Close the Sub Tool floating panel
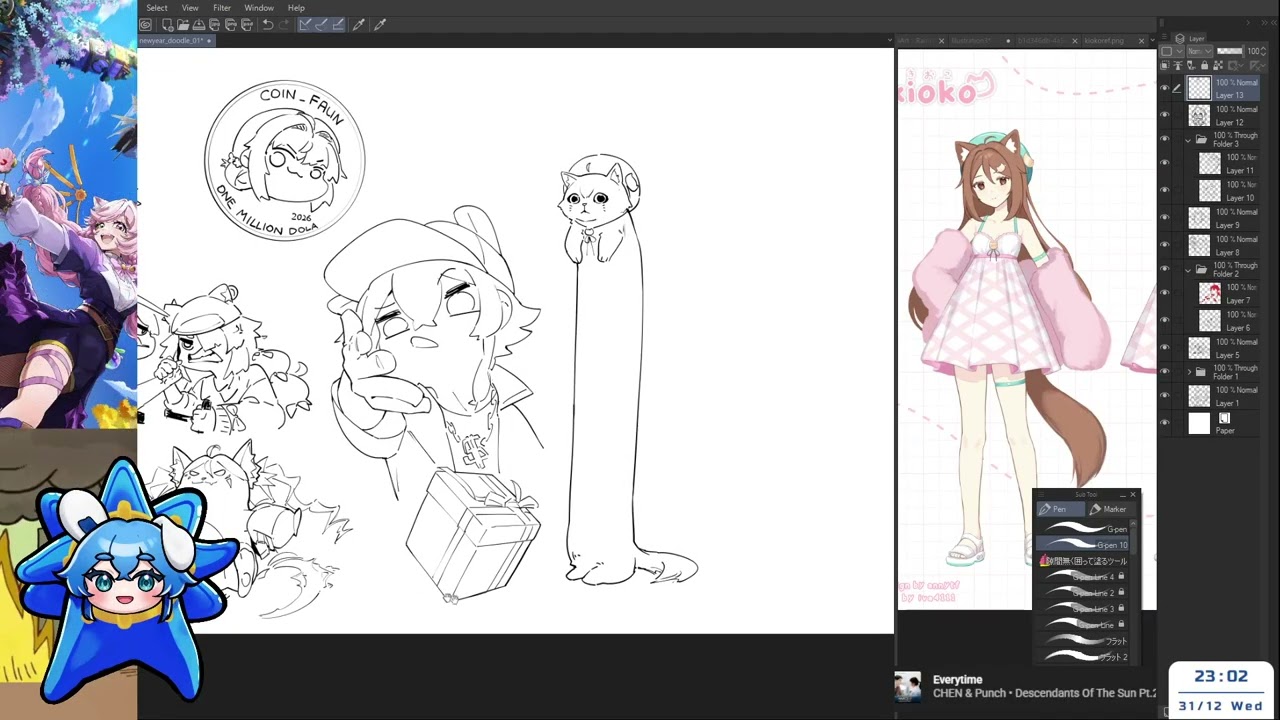The image size is (1280, 720). point(1133,495)
